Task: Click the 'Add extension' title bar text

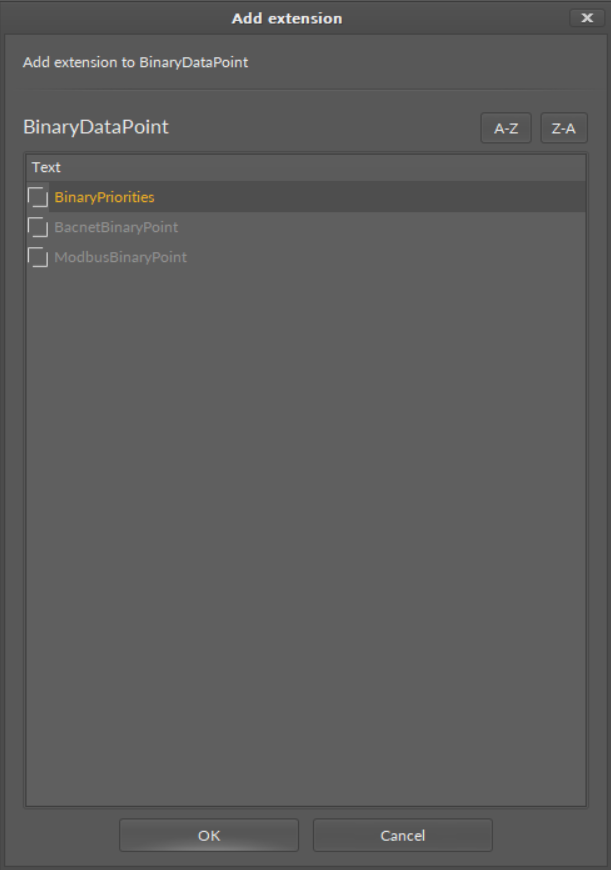Action: (x=286, y=18)
